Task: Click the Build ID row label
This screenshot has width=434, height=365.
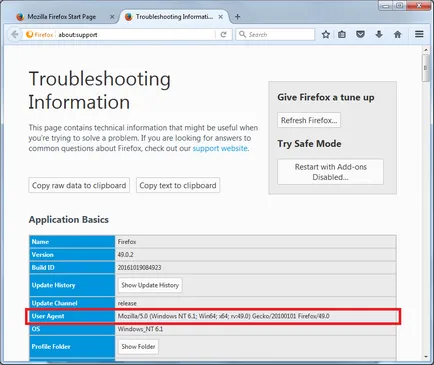Action: (x=43, y=268)
